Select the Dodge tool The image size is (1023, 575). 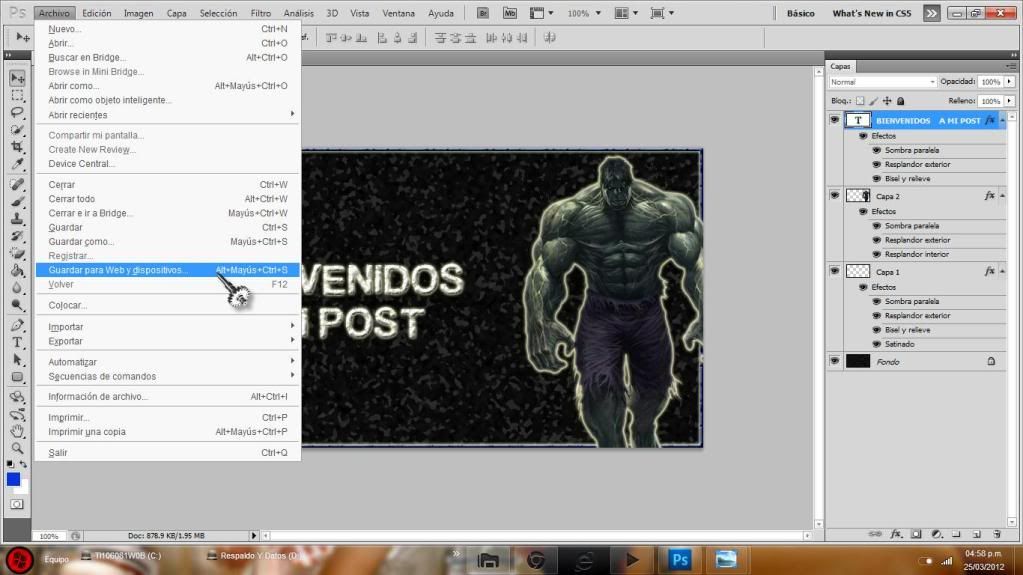17,305
